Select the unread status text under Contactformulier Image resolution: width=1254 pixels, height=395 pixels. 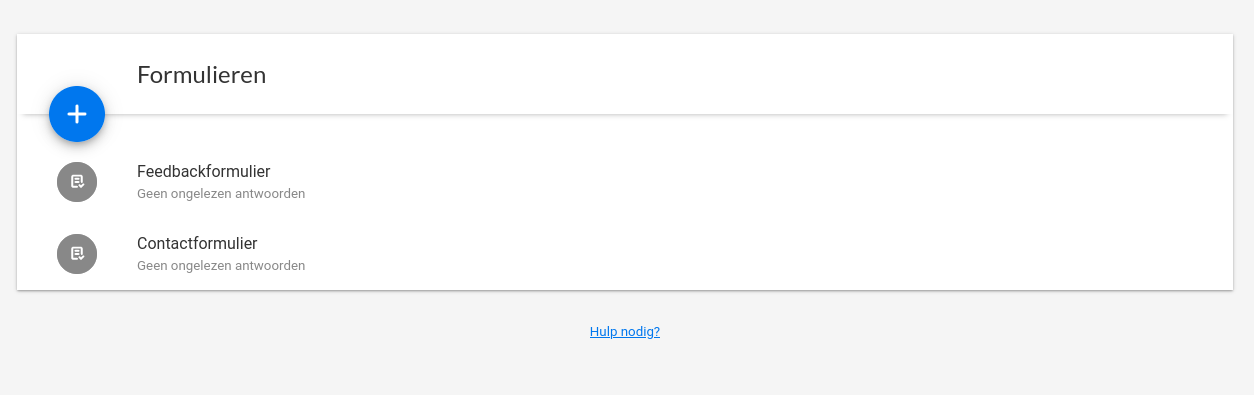(221, 266)
